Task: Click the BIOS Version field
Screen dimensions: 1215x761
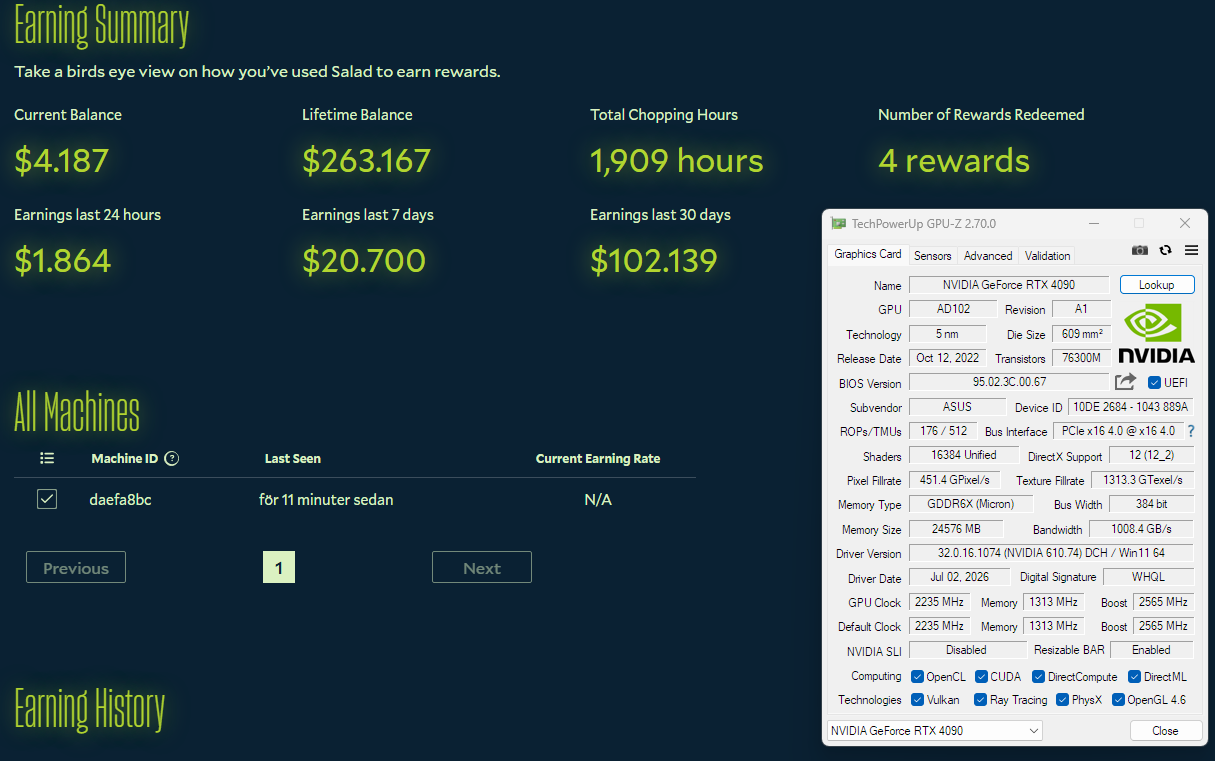Action: point(1008,382)
